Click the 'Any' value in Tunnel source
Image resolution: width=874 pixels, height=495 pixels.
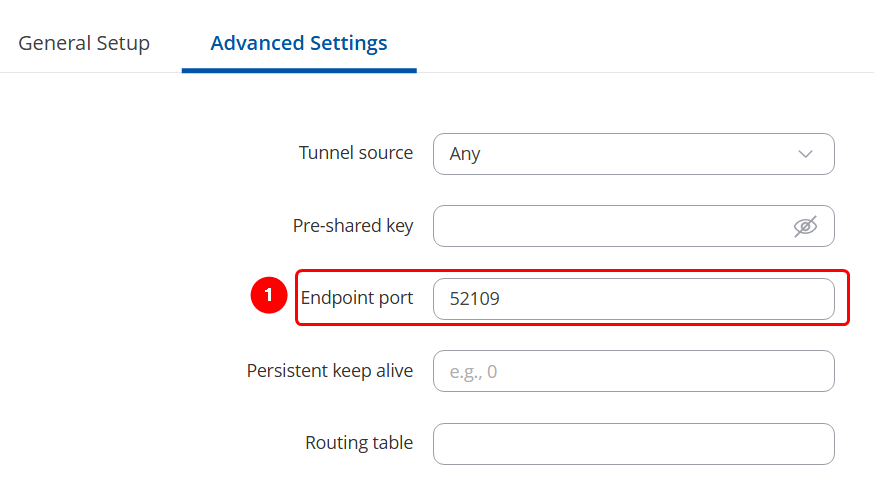465,154
